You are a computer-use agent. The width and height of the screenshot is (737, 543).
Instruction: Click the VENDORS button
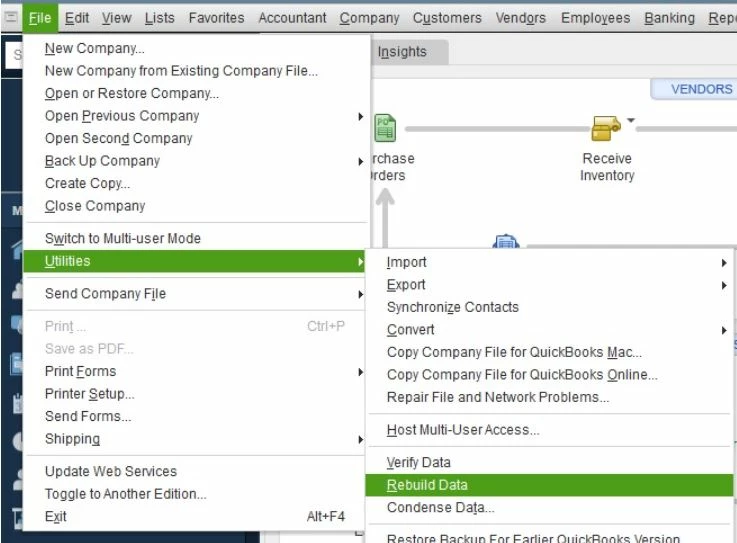pos(701,89)
